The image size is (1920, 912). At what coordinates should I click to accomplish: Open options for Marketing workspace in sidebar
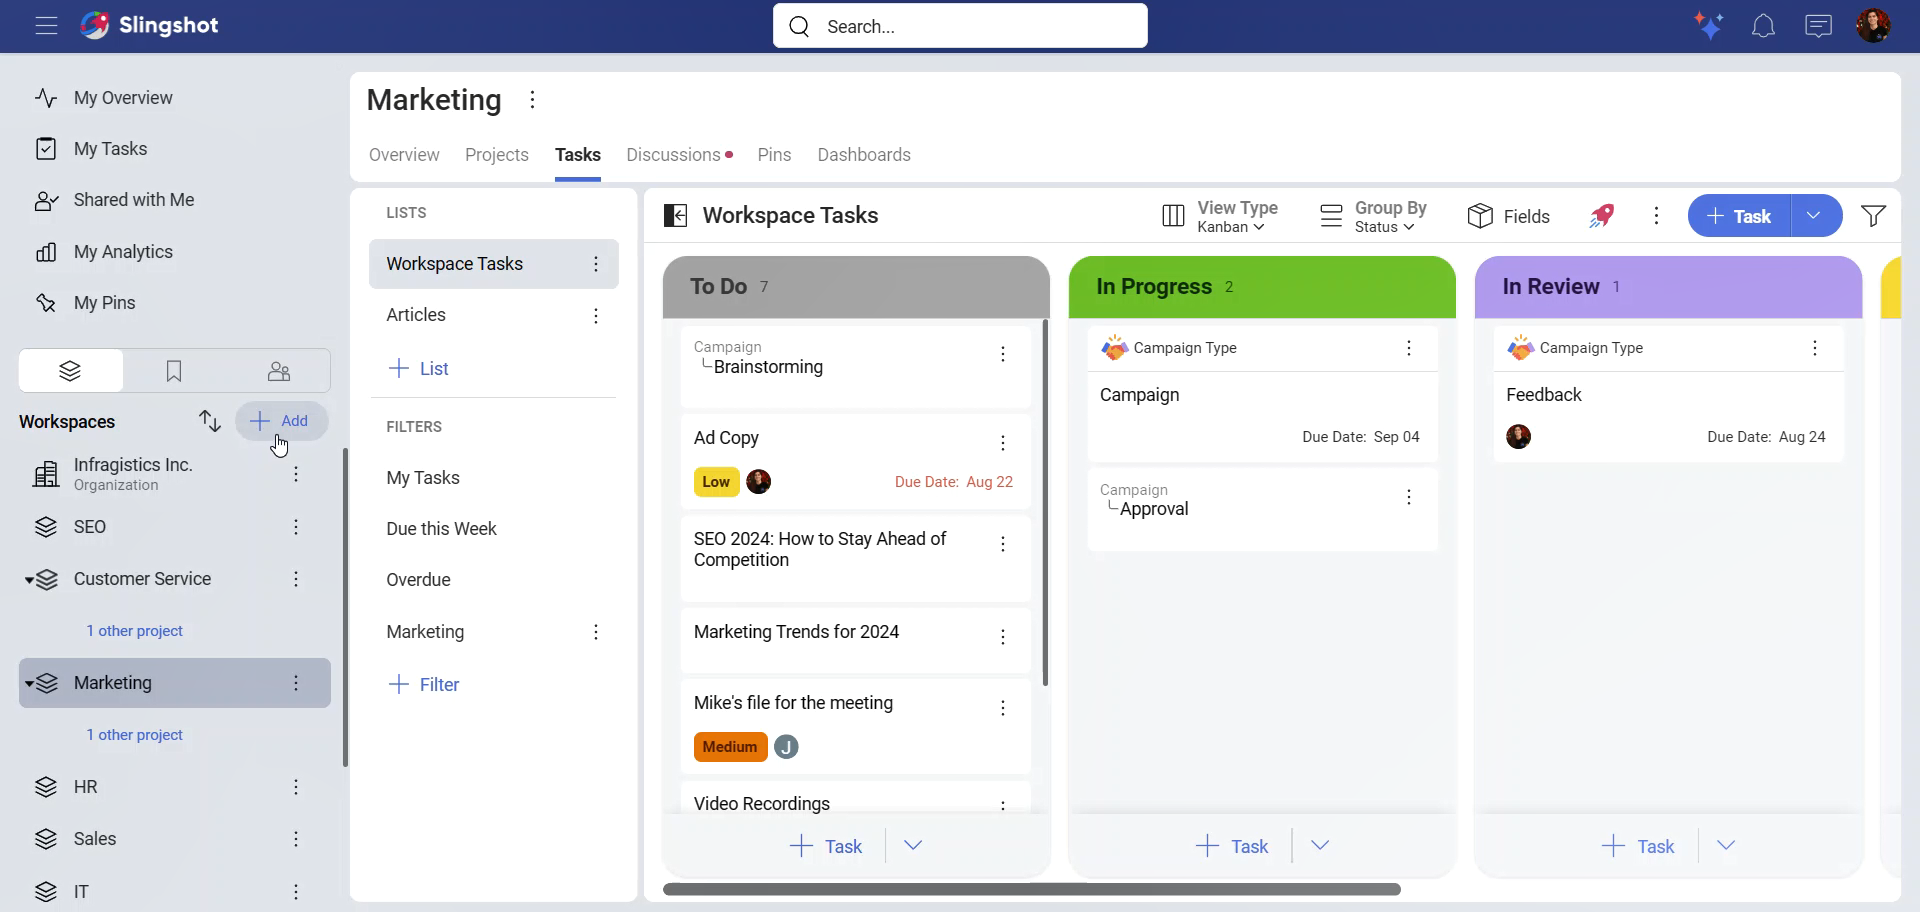tap(296, 683)
